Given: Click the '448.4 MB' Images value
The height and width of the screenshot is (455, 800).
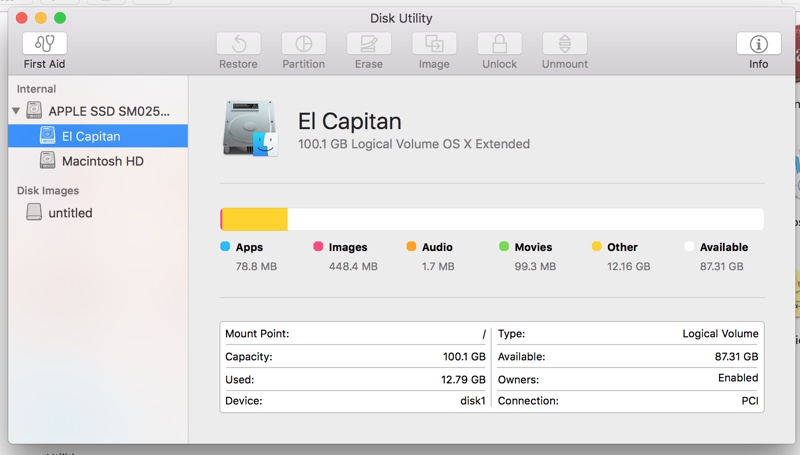Looking at the screenshot, I should 353,266.
